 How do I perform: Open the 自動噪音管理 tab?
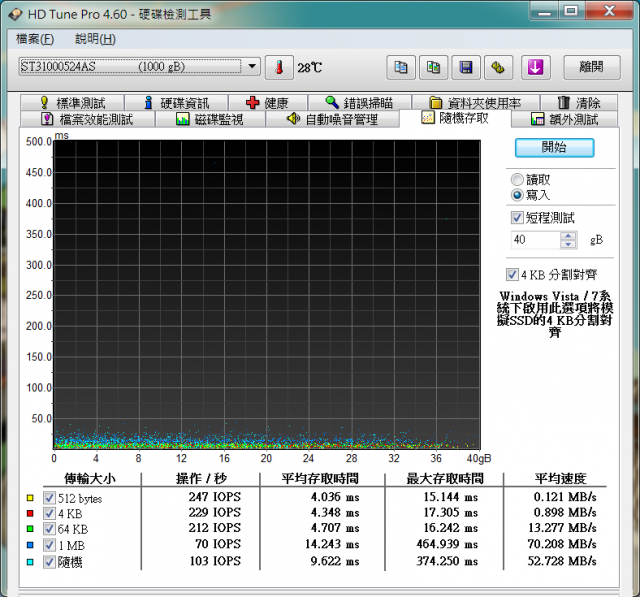point(332,119)
